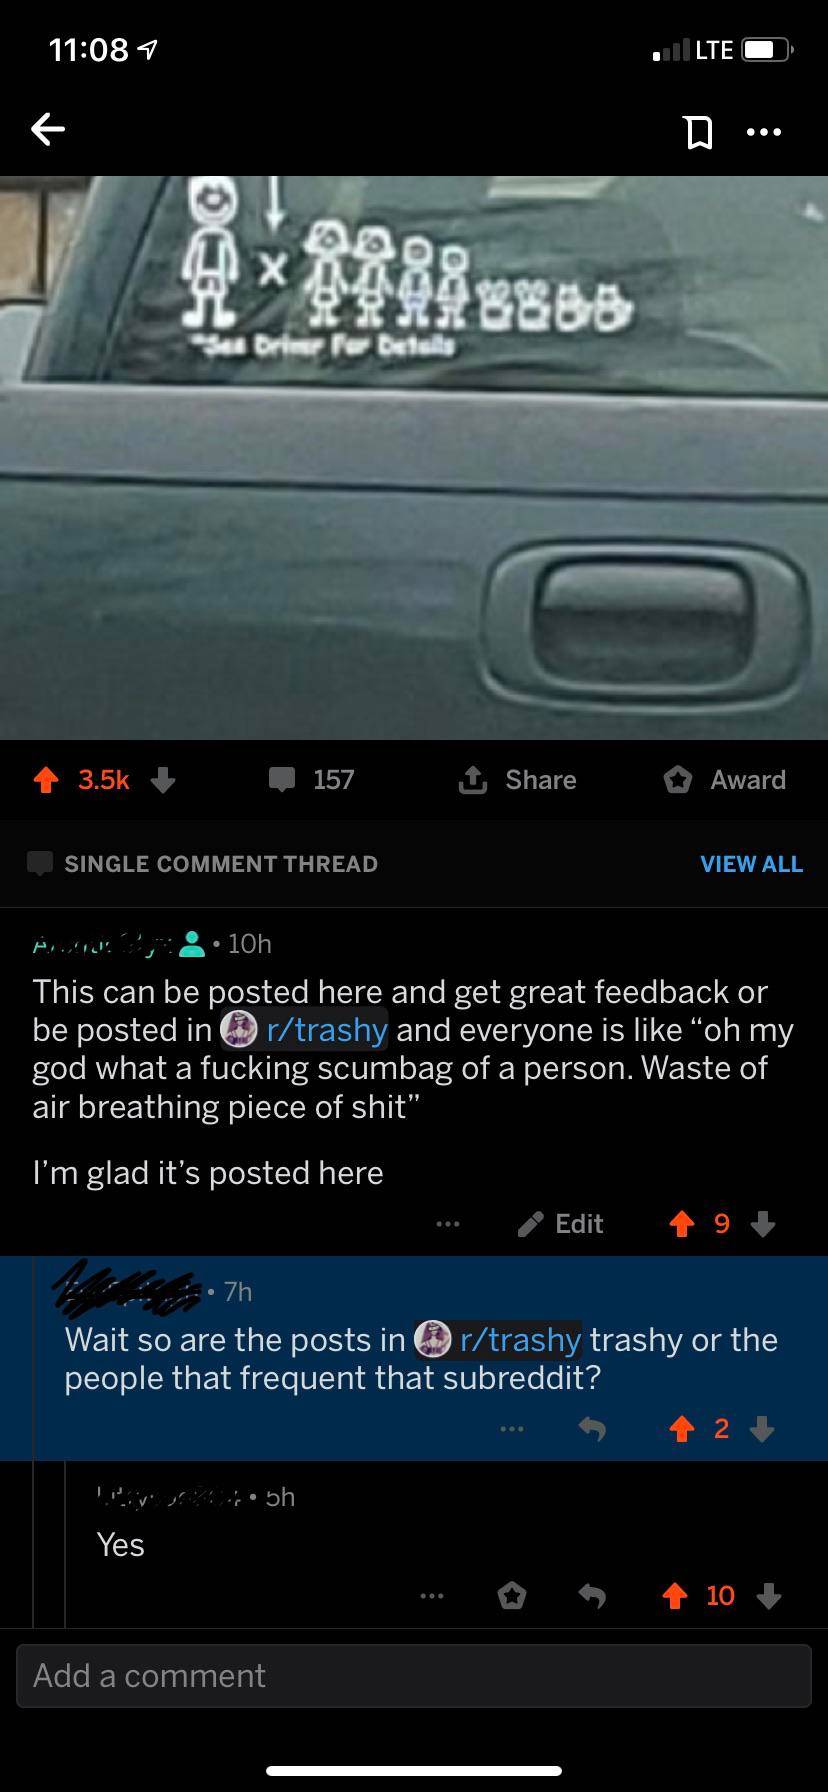Image resolution: width=828 pixels, height=1792 pixels.
Task: Tap the Add a comment field
Action: point(414,1675)
